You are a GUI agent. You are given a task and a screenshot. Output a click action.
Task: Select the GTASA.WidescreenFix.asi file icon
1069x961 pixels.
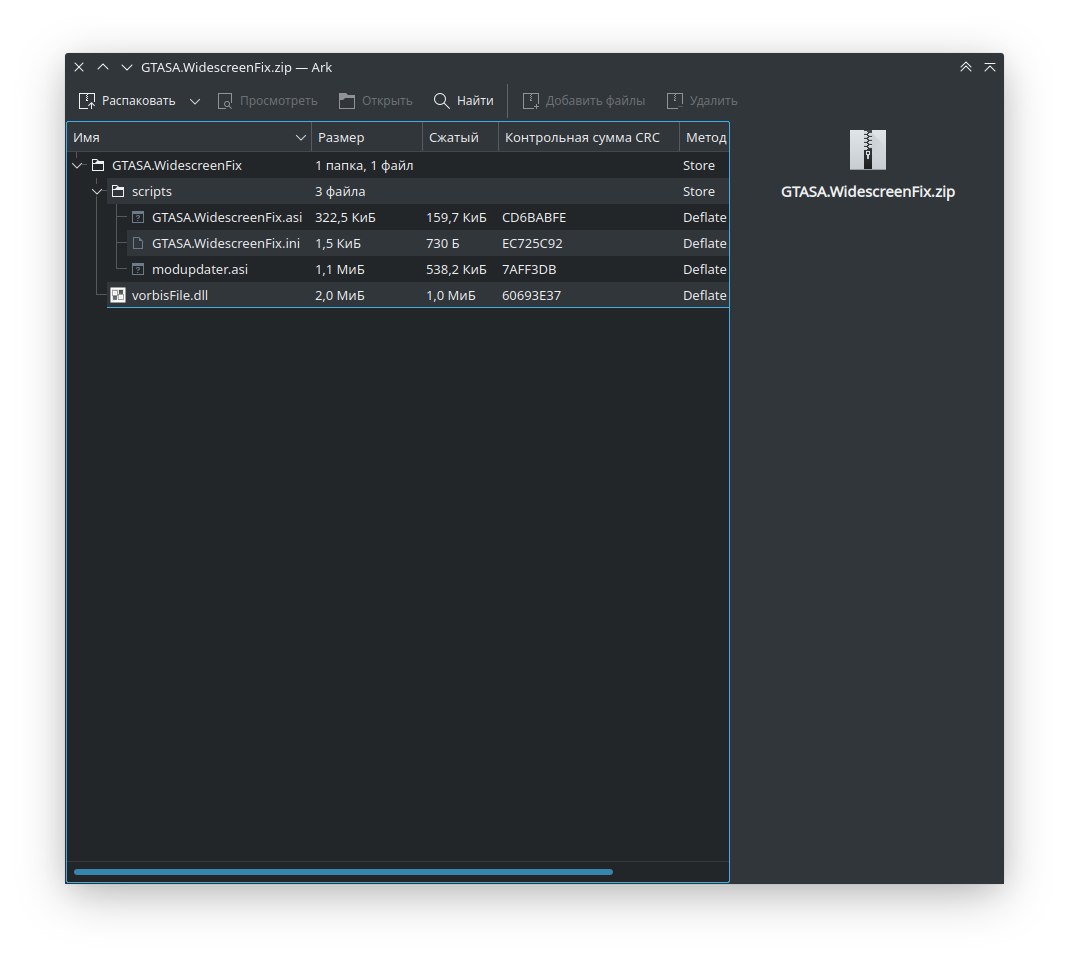(x=138, y=217)
